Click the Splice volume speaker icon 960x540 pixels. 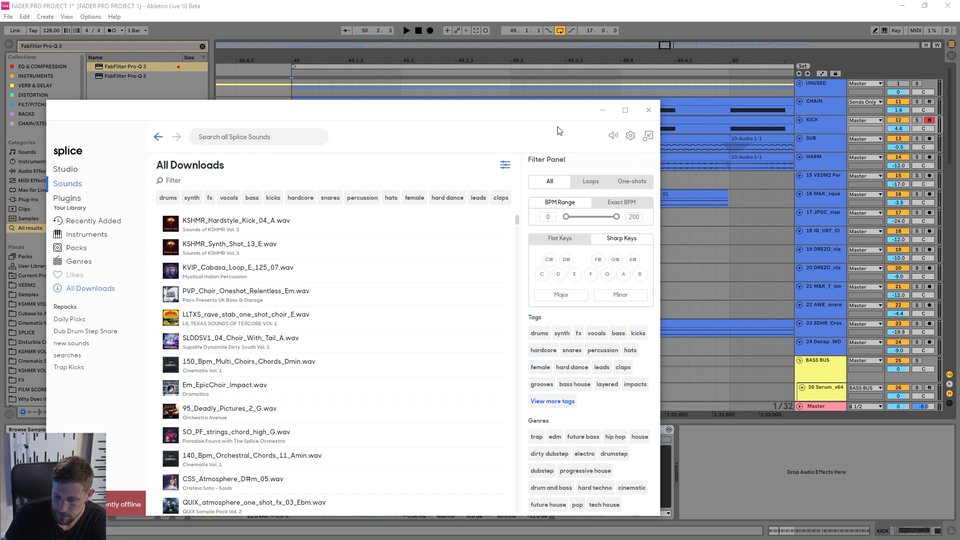coord(613,135)
